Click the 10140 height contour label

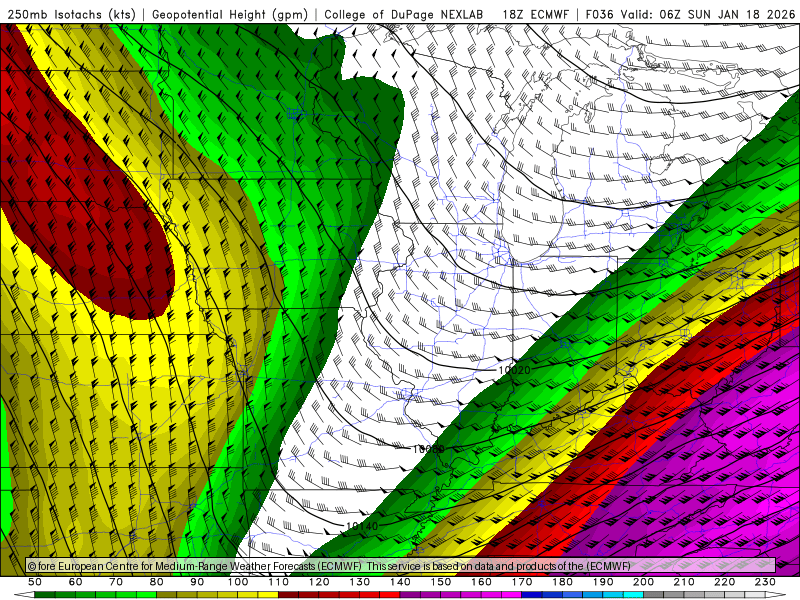click(362, 526)
